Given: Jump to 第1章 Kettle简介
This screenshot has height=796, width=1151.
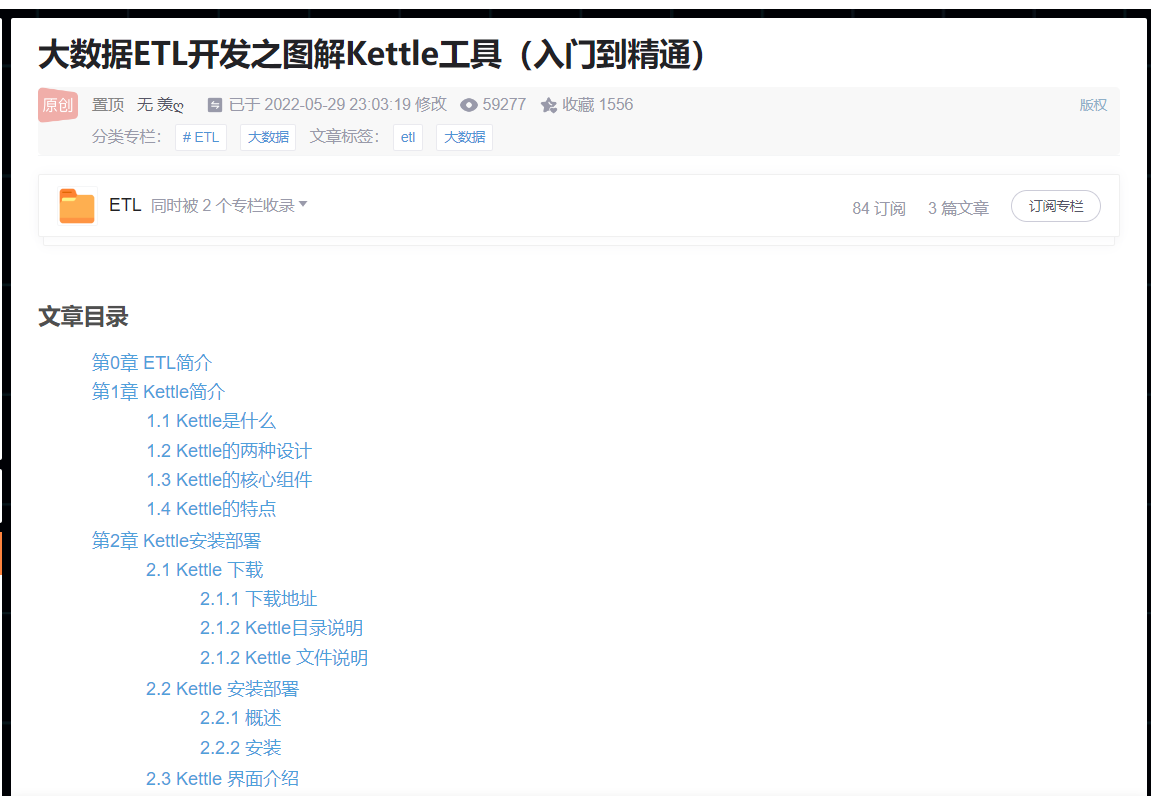Looking at the screenshot, I should point(159,391).
